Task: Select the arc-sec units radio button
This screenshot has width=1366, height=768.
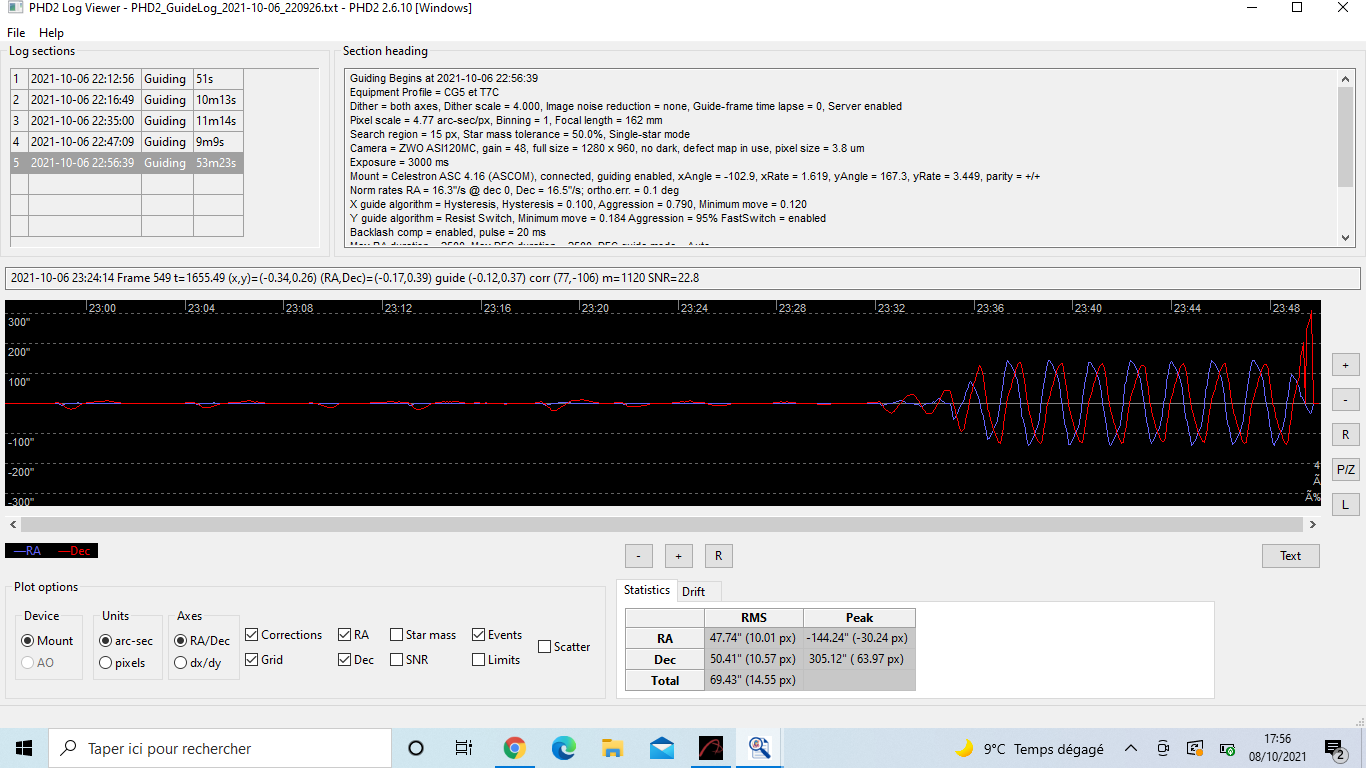Action: coord(126,641)
